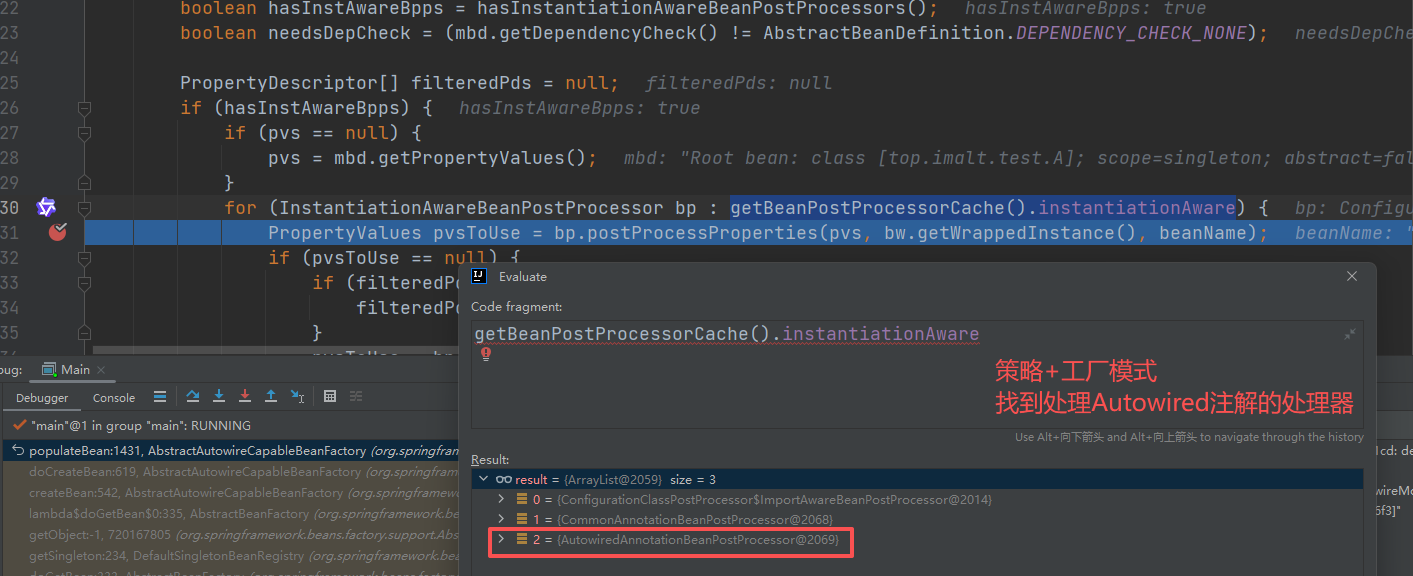Viewport: 1413px width, 576px height.
Task: Click the red Force Step Into icon
Action: [x=245, y=397]
